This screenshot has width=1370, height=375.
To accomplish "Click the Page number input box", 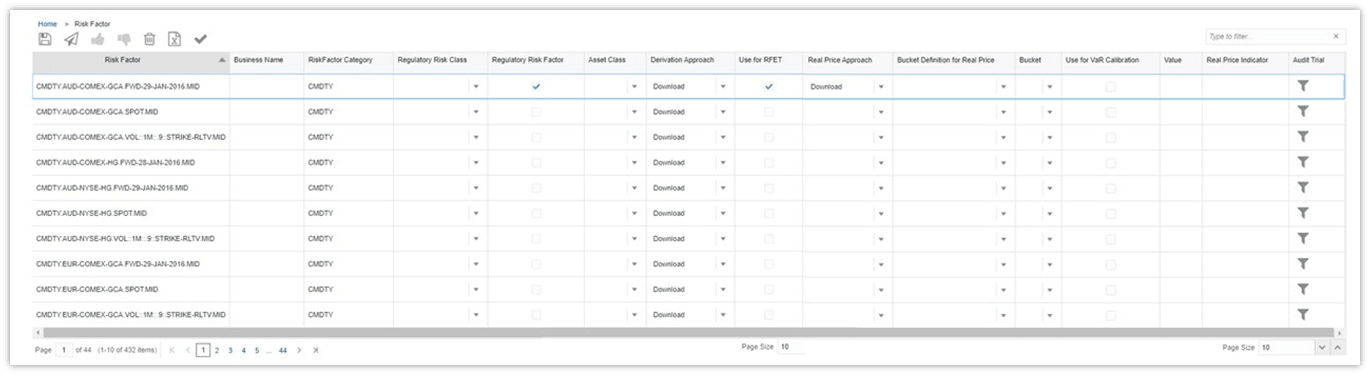I will click(x=64, y=350).
